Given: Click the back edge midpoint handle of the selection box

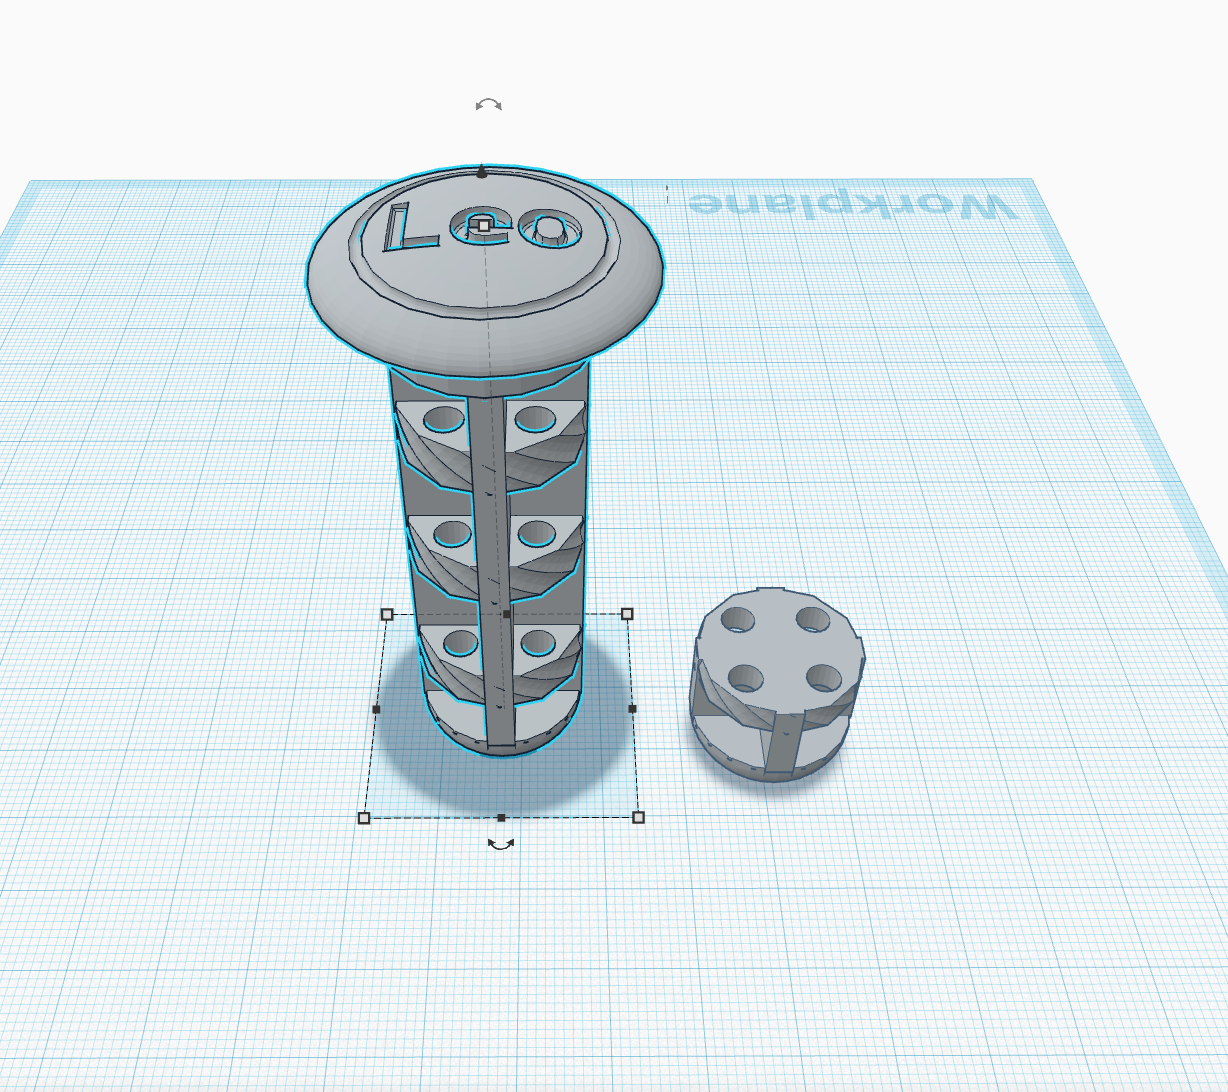Looking at the screenshot, I should click(507, 613).
